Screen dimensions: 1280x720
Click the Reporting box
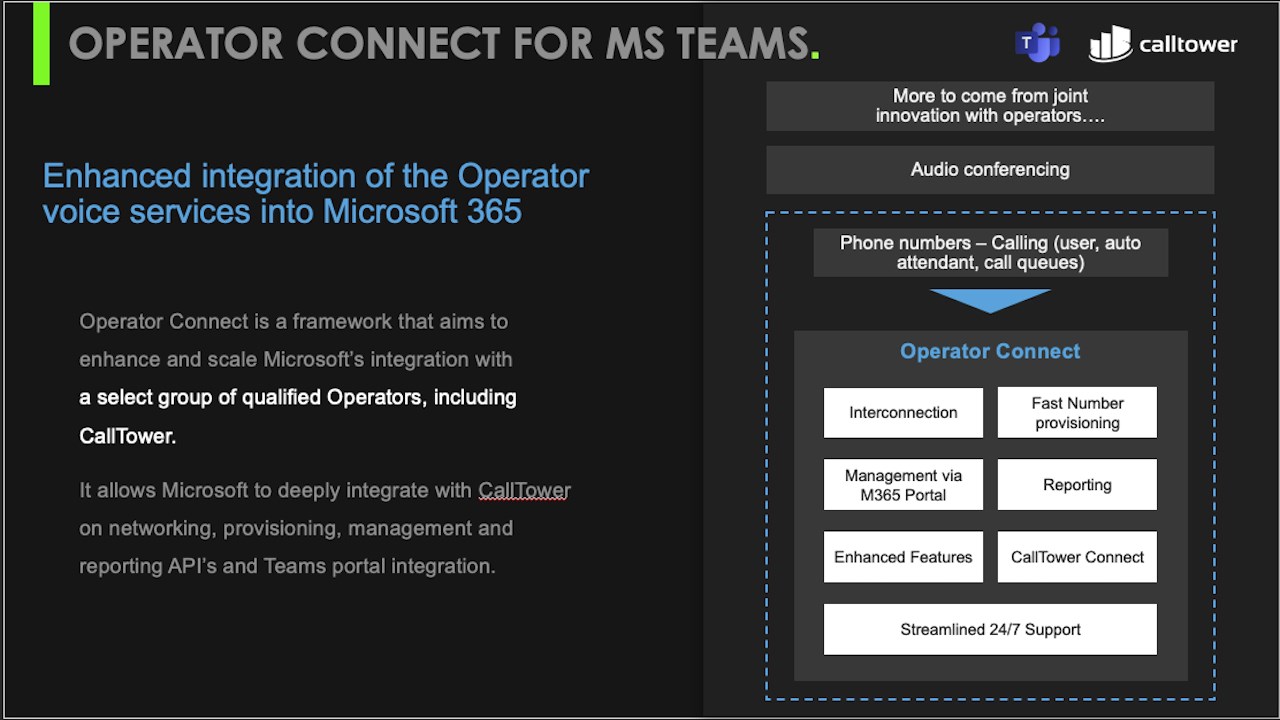coord(1077,485)
